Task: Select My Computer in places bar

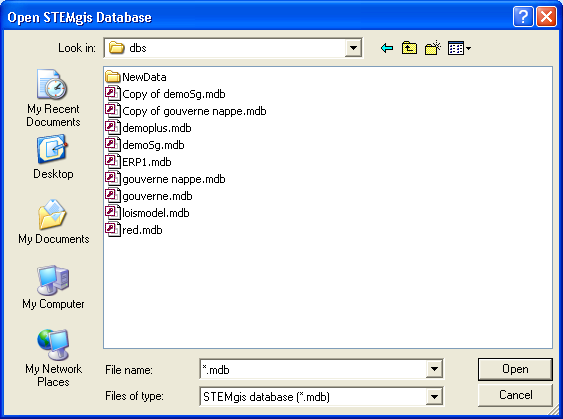Action: point(53,287)
